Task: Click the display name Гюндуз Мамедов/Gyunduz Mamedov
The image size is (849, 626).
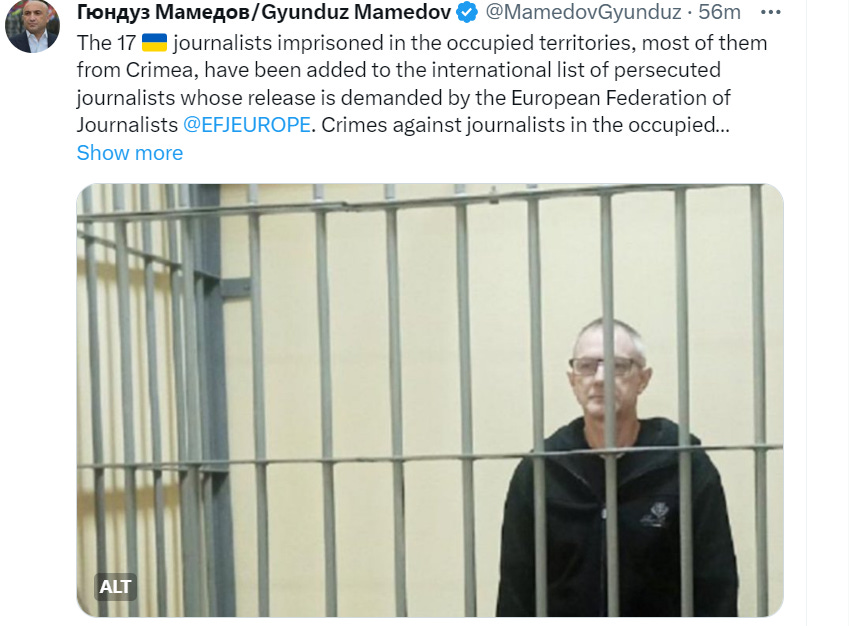Action: pyautogui.click(x=264, y=12)
